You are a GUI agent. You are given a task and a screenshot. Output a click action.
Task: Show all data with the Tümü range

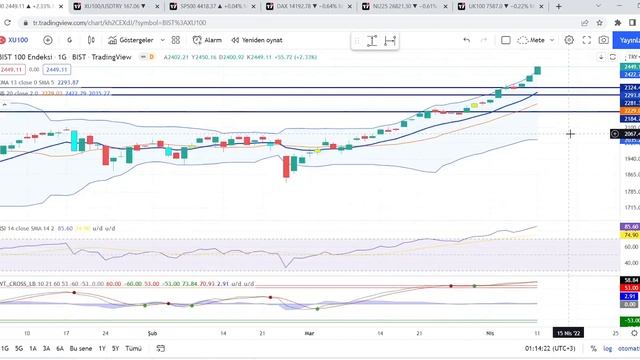pyautogui.click(x=133, y=349)
